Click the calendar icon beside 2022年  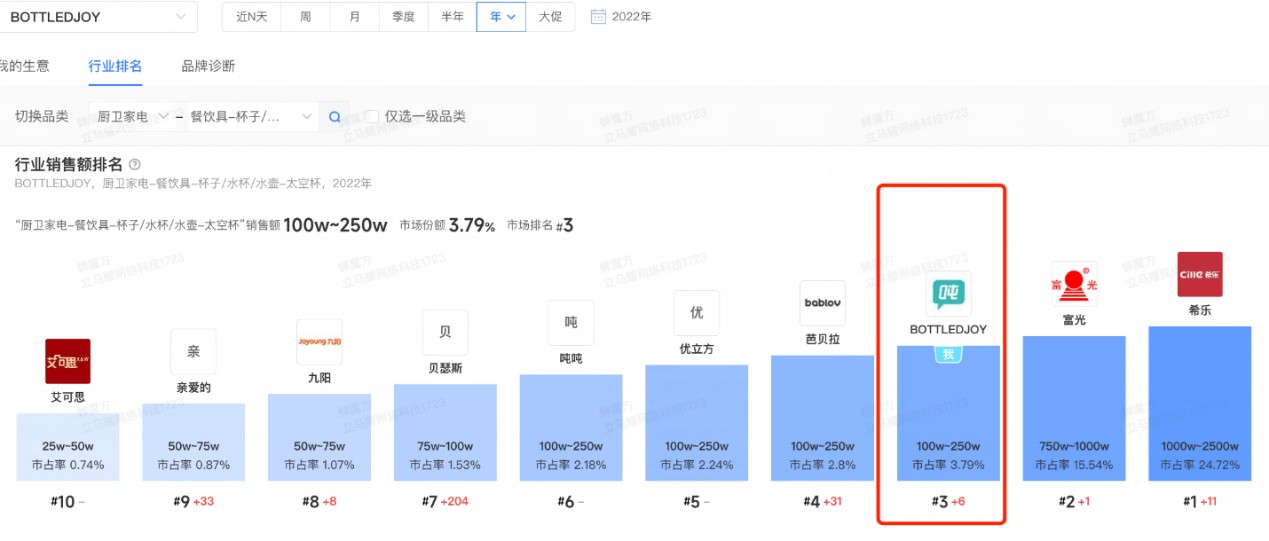coord(598,17)
